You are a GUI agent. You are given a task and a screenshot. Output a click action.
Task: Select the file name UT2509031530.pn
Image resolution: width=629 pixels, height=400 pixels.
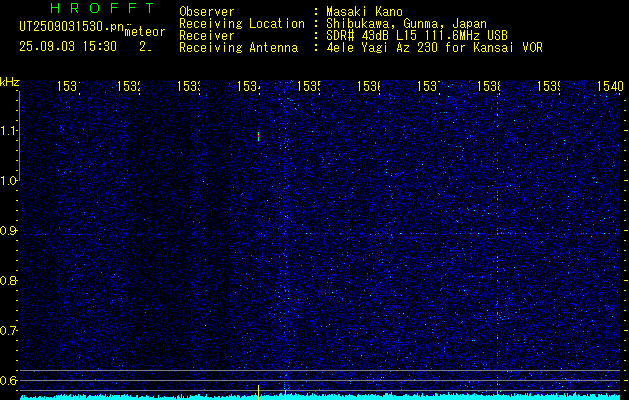coord(71,27)
